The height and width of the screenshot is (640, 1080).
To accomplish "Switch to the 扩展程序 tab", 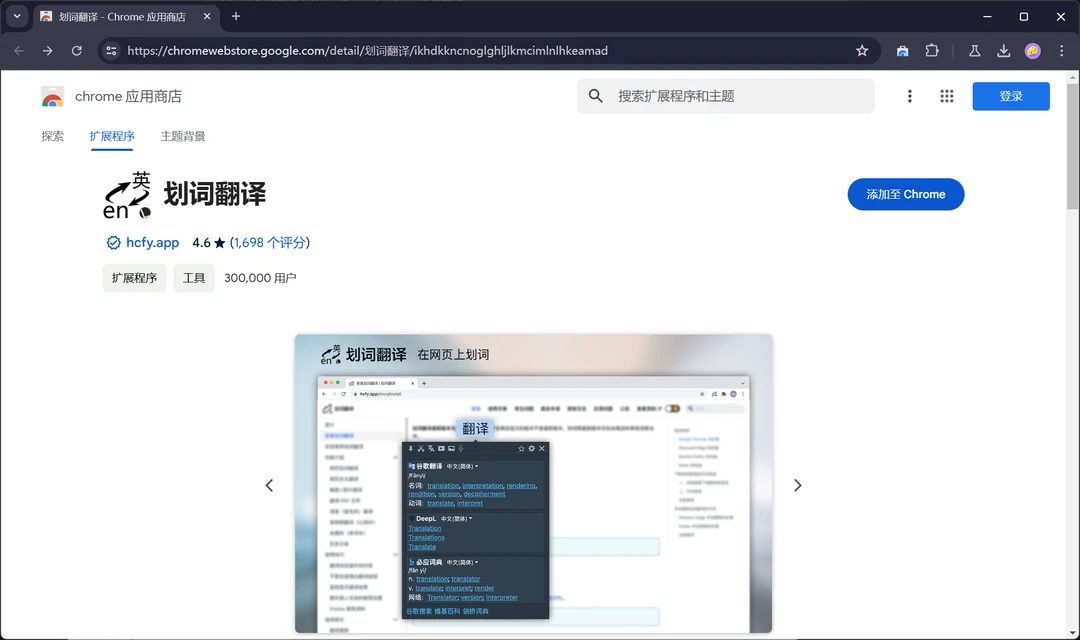I will click(x=112, y=136).
